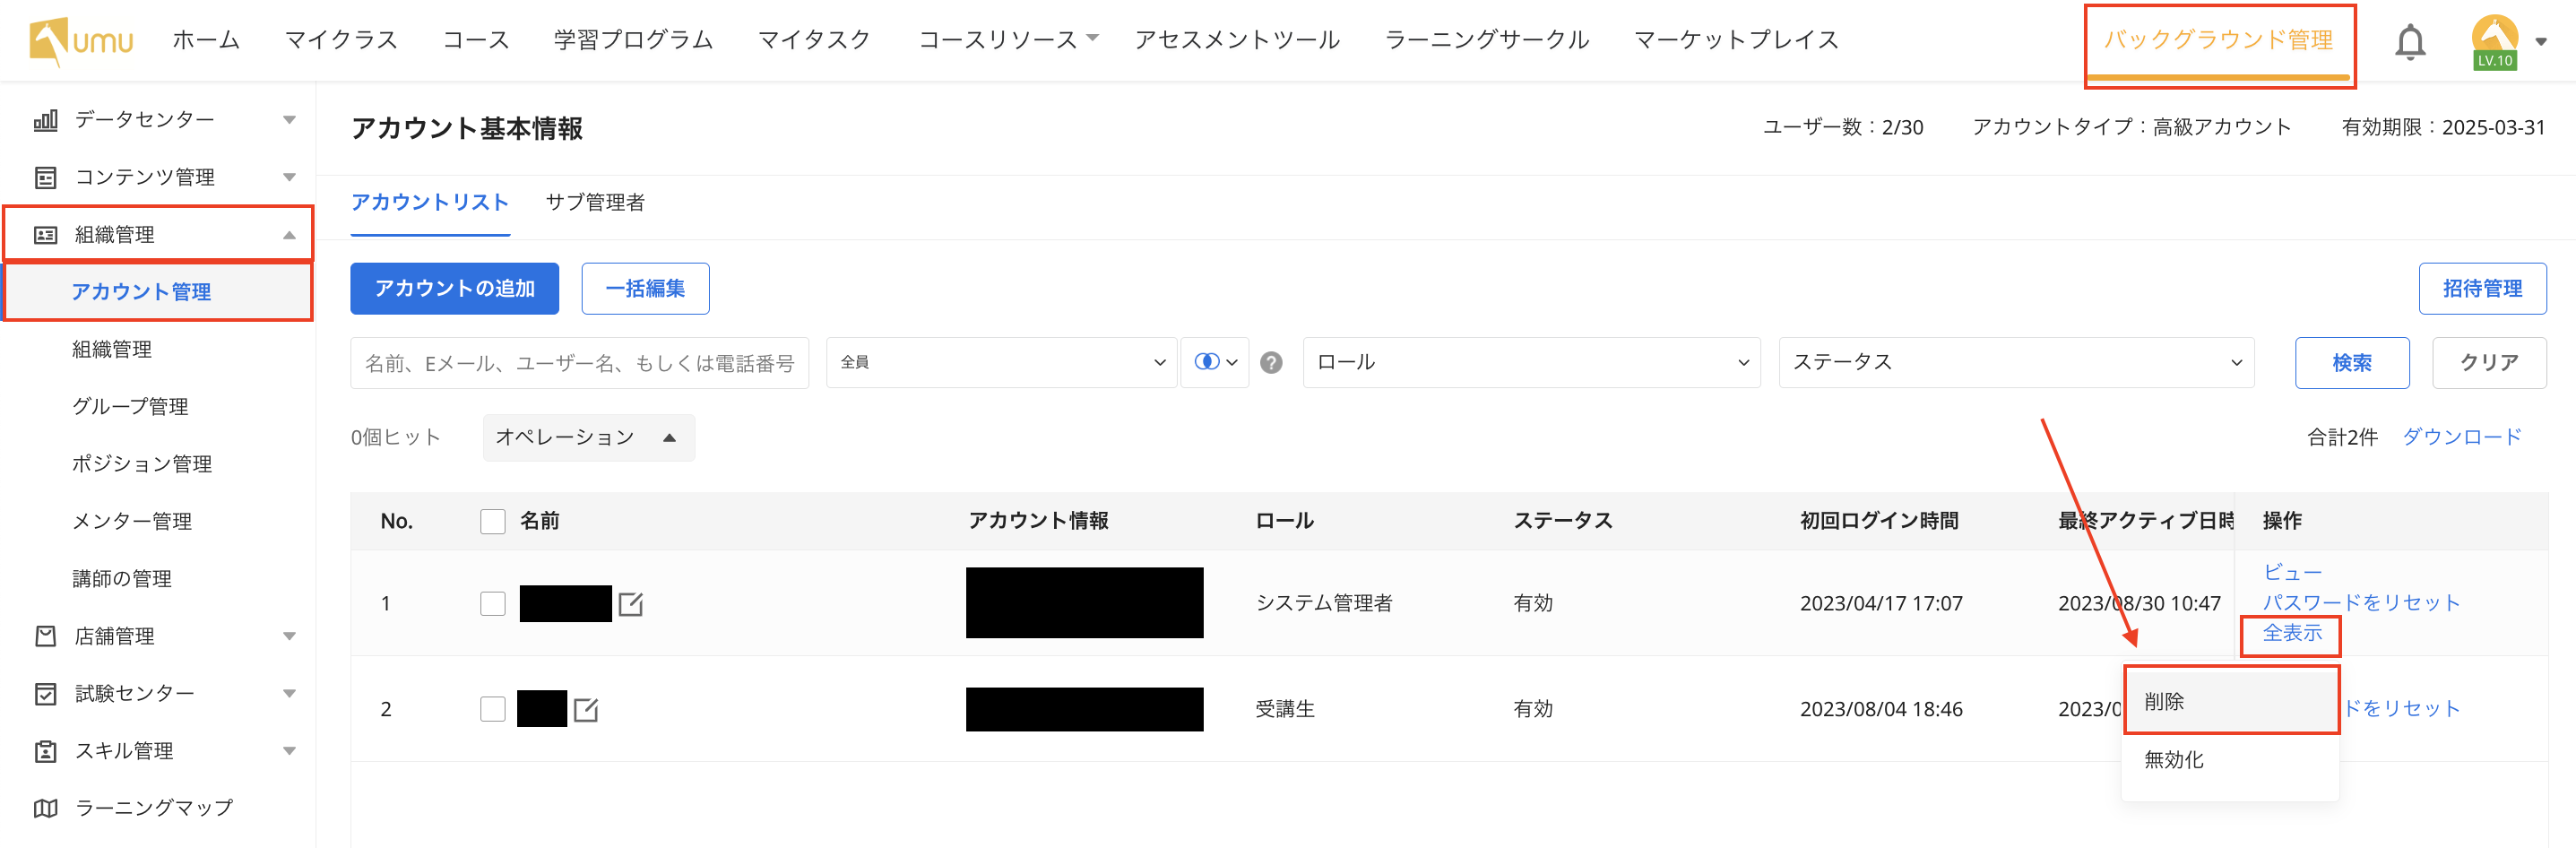The height and width of the screenshot is (848, 2576).
Task: Switch to the サブ管理者 tab
Action: click(x=595, y=203)
